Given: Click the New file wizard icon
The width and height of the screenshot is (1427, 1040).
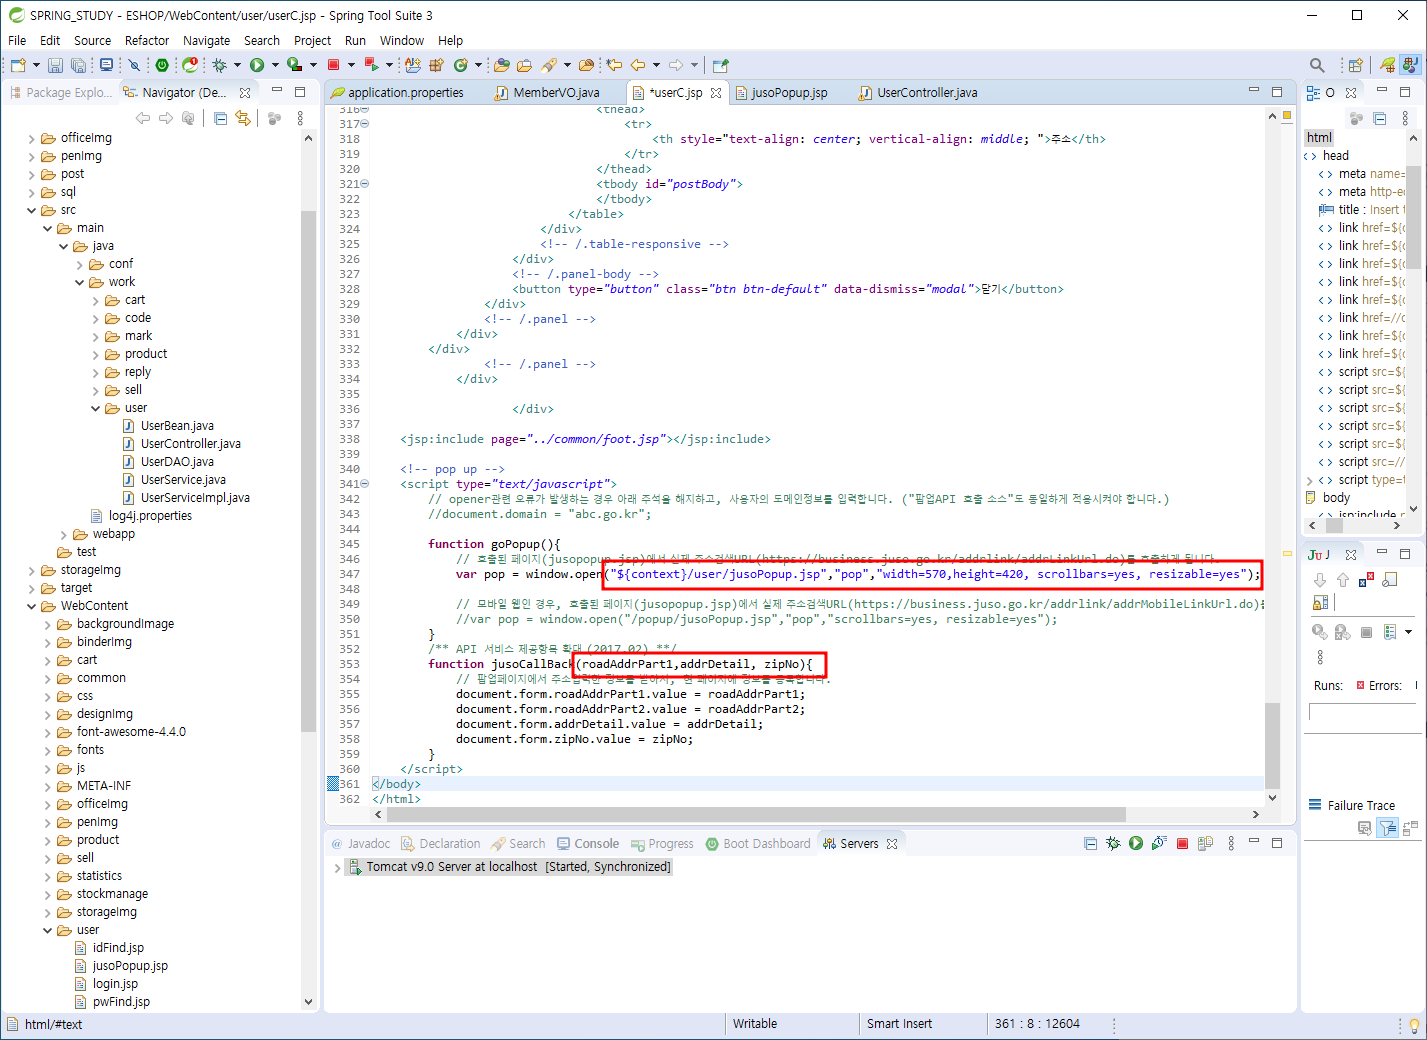Looking at the screenshot, I should 18,65.
